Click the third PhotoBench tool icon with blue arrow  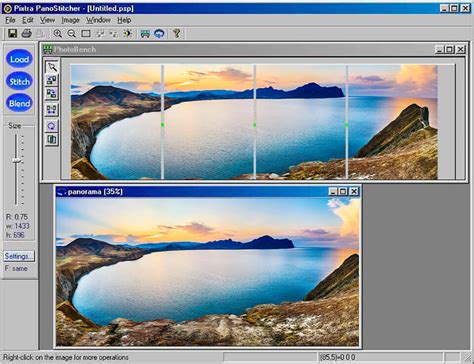[52, 94]
